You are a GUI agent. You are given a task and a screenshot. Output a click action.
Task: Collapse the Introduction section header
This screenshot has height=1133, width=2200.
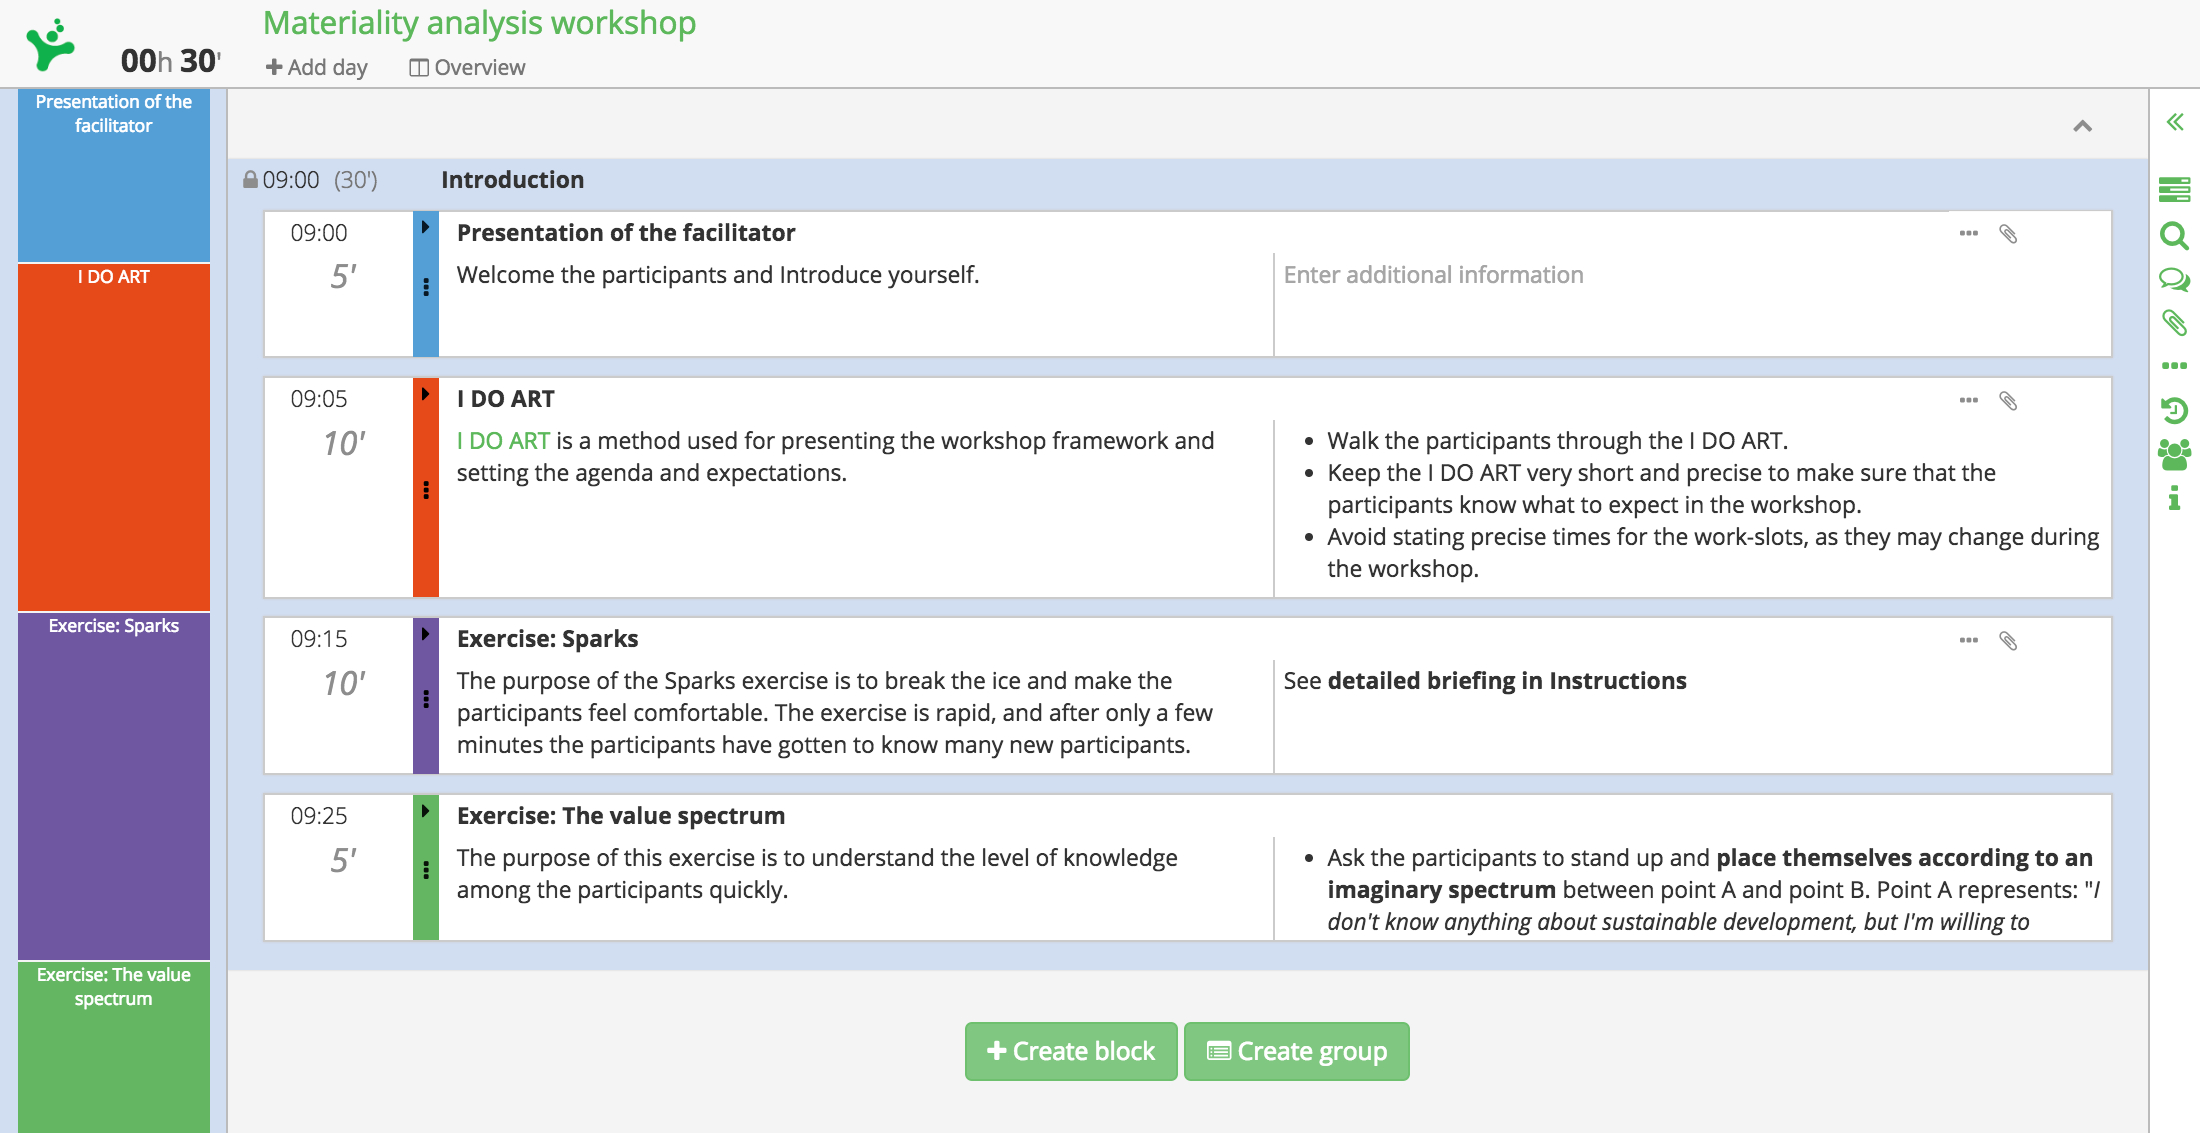tap(2082, 126)
